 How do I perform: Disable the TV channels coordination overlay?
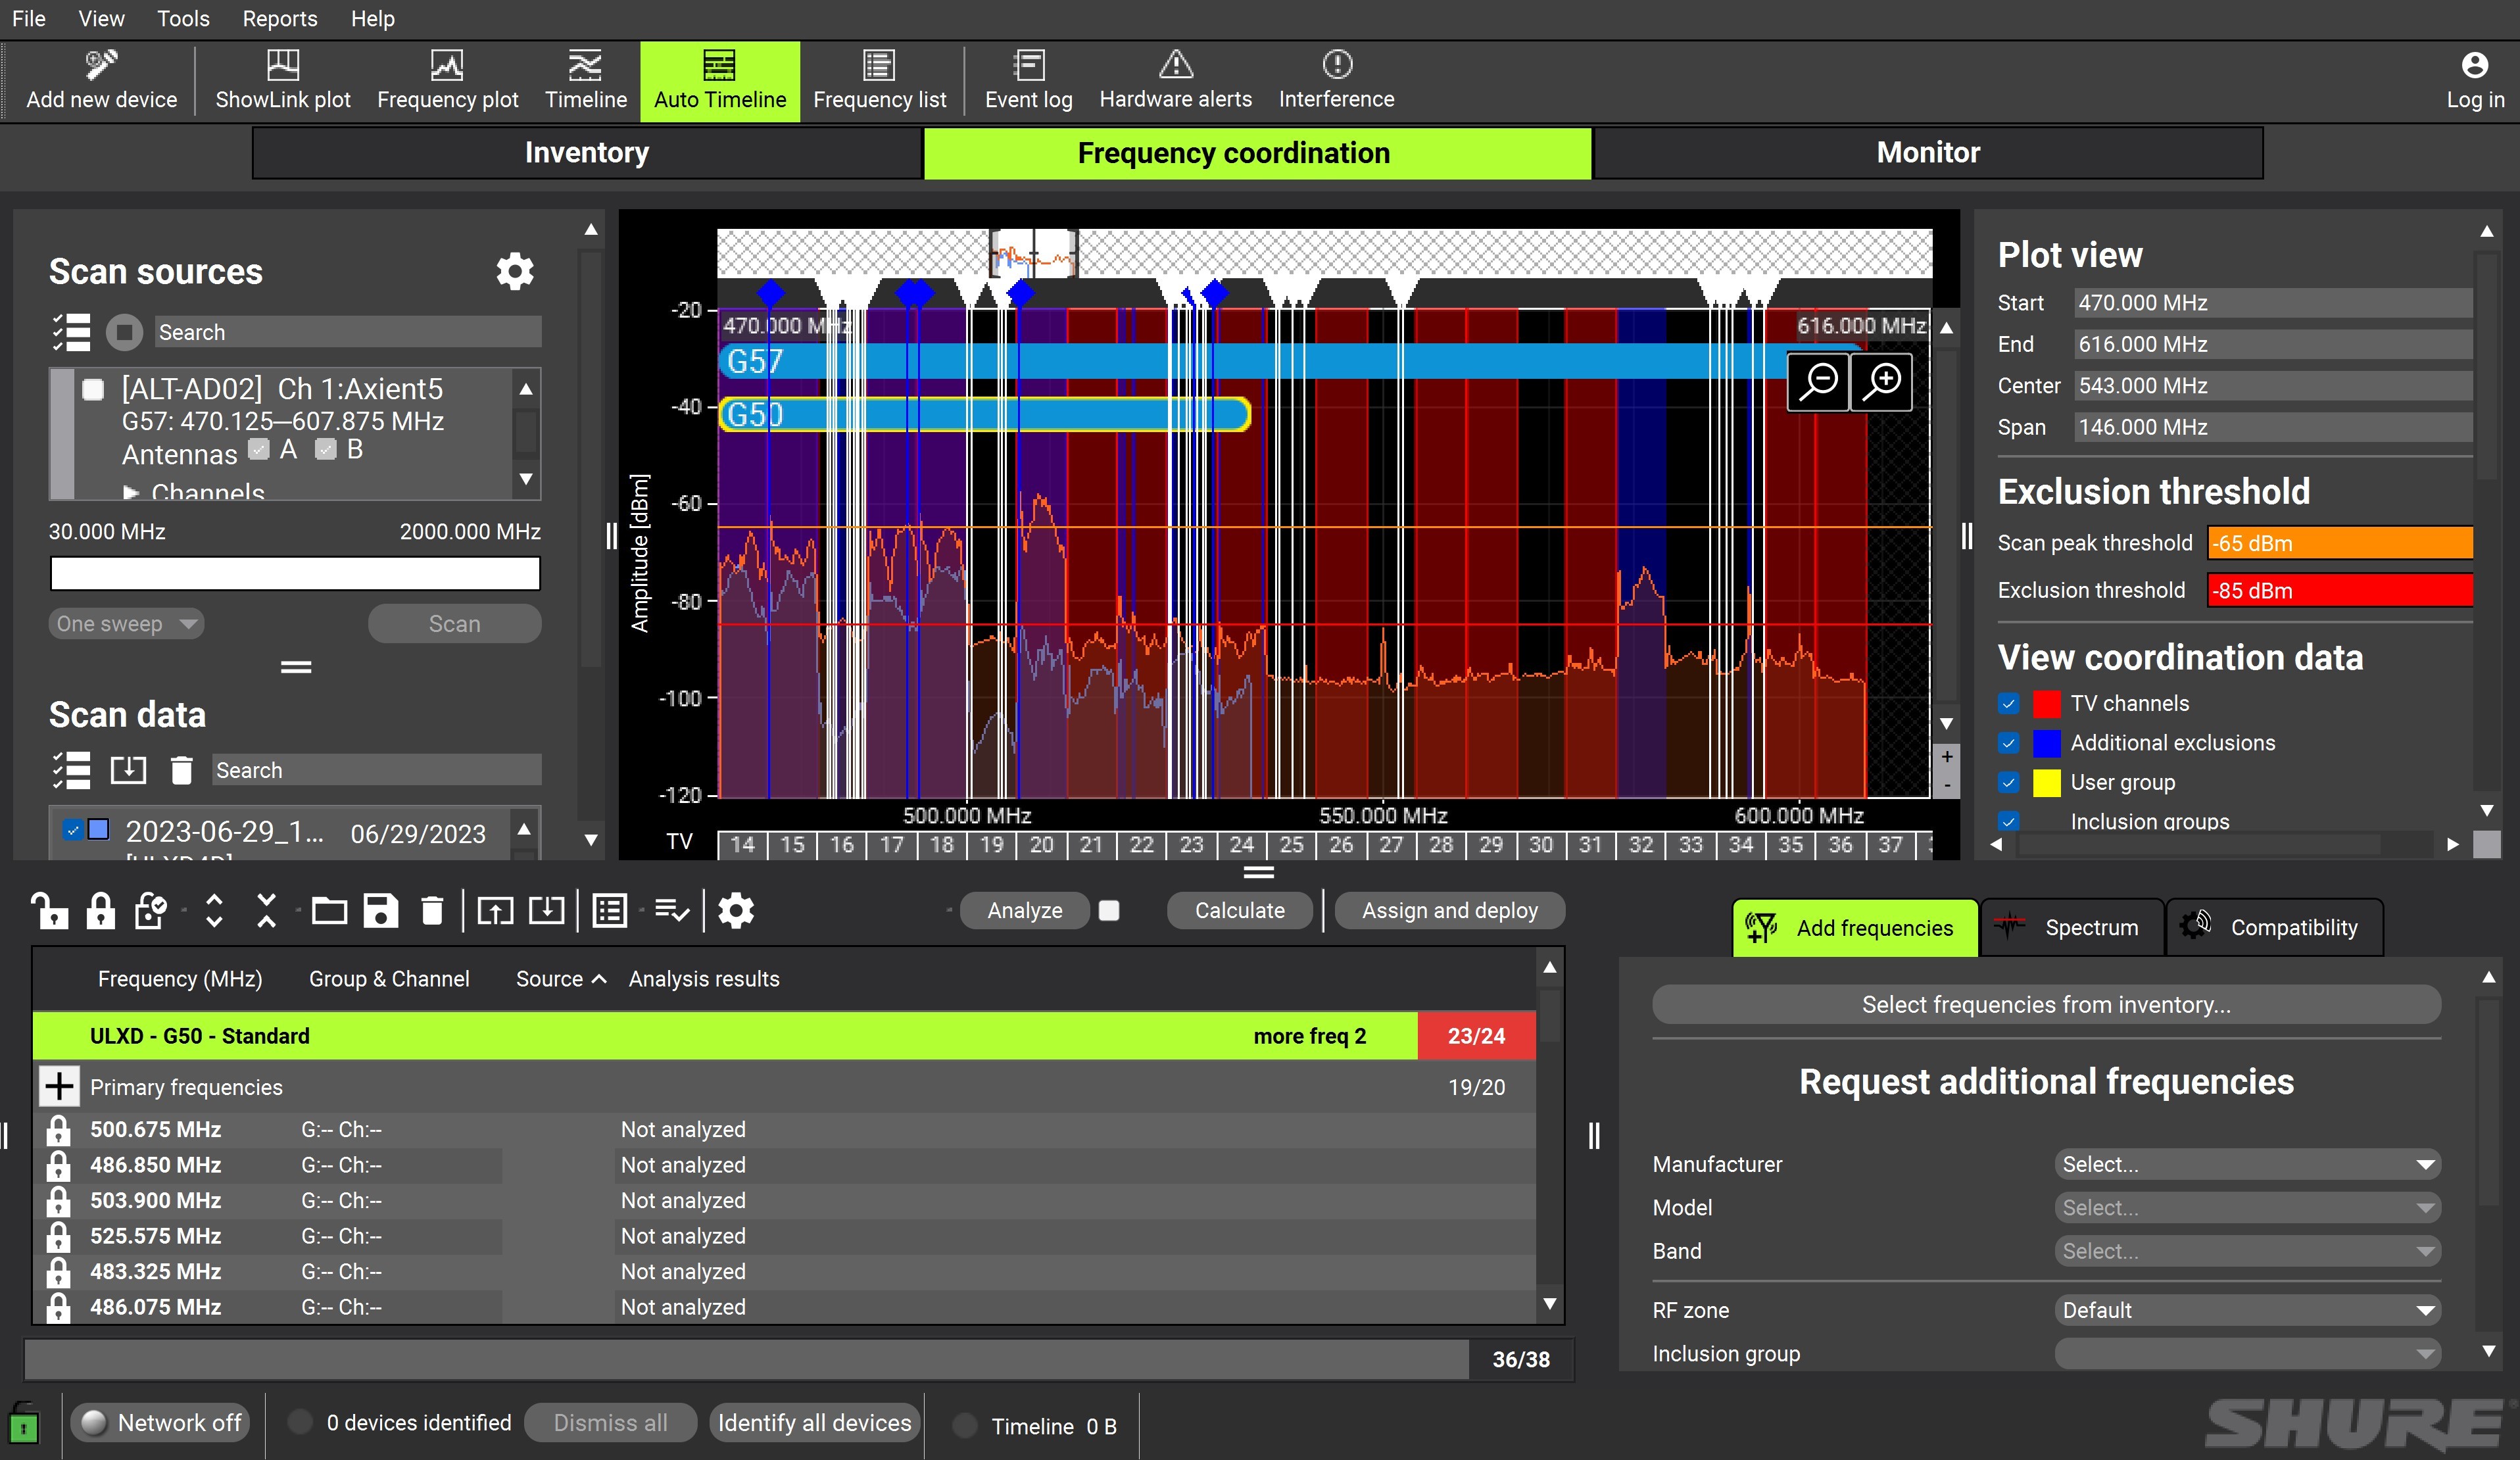2010,703
